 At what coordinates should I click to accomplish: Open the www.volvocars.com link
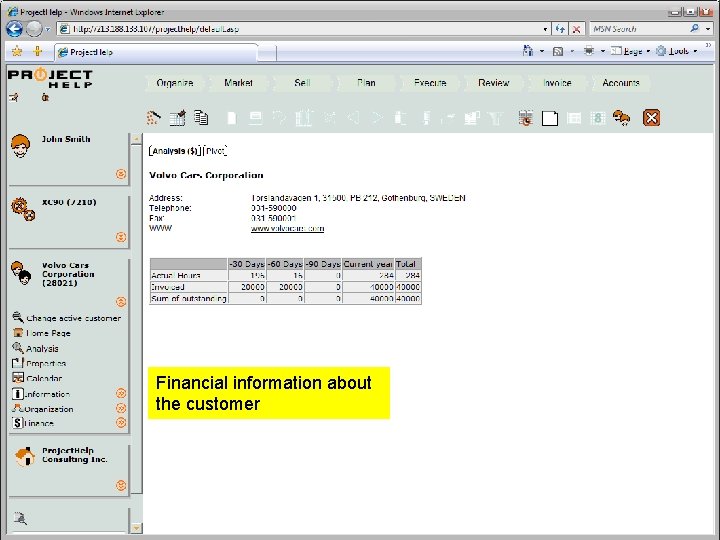[x=287, y=228]
